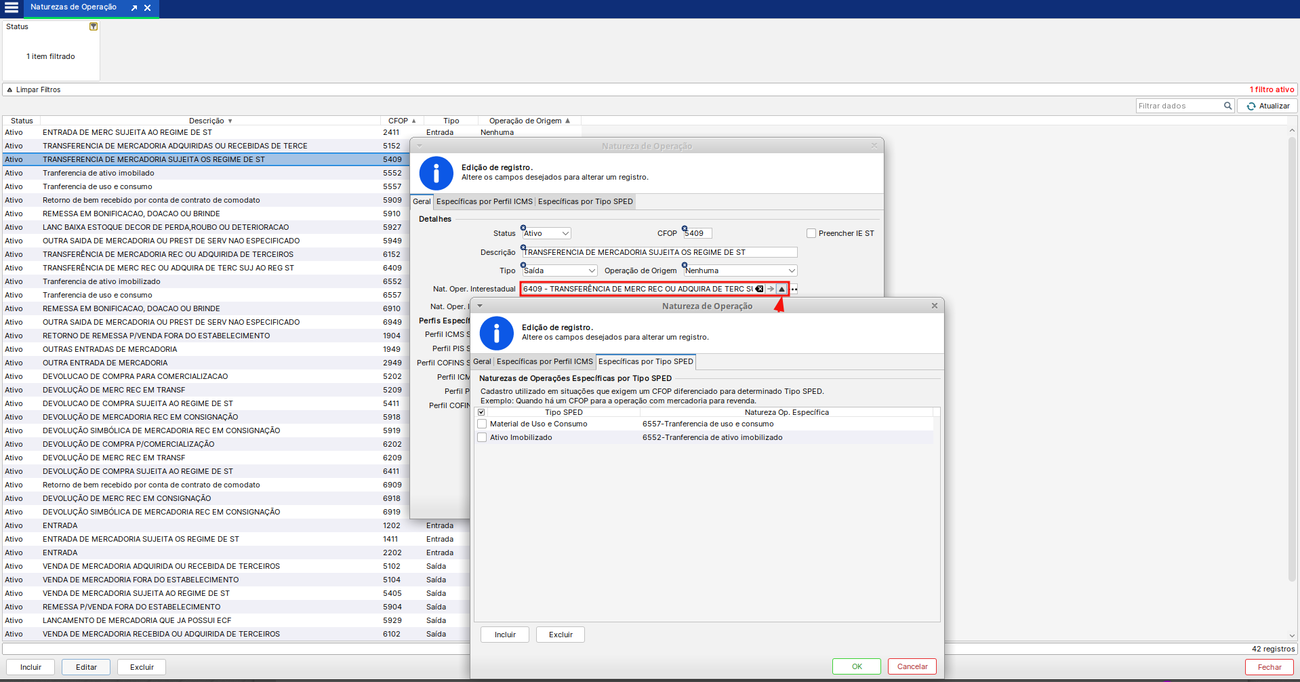1300x682 pixels.
Task: Check the Ativo Imobilizado row checkbox
Action: 482,437
